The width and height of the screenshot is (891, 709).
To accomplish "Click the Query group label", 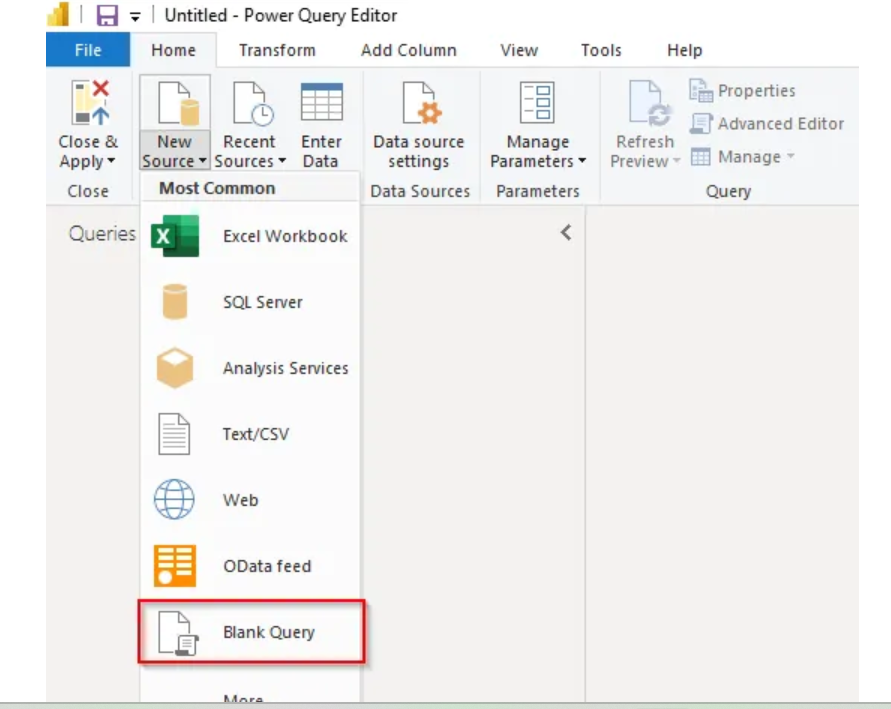I will (x=728, y=191).
